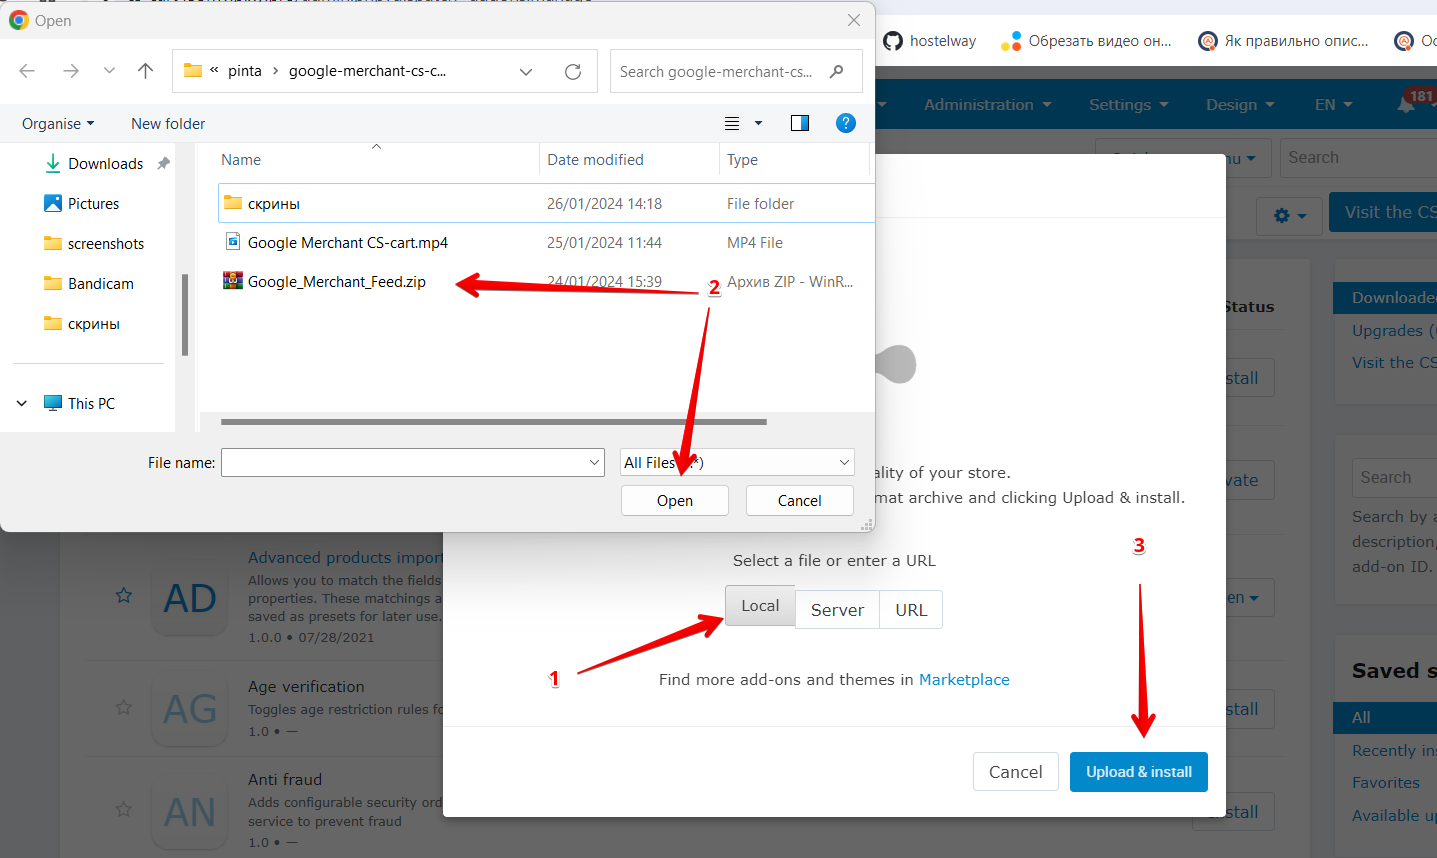Go up one folder level
1437x858 pixels.
(146, 71)
